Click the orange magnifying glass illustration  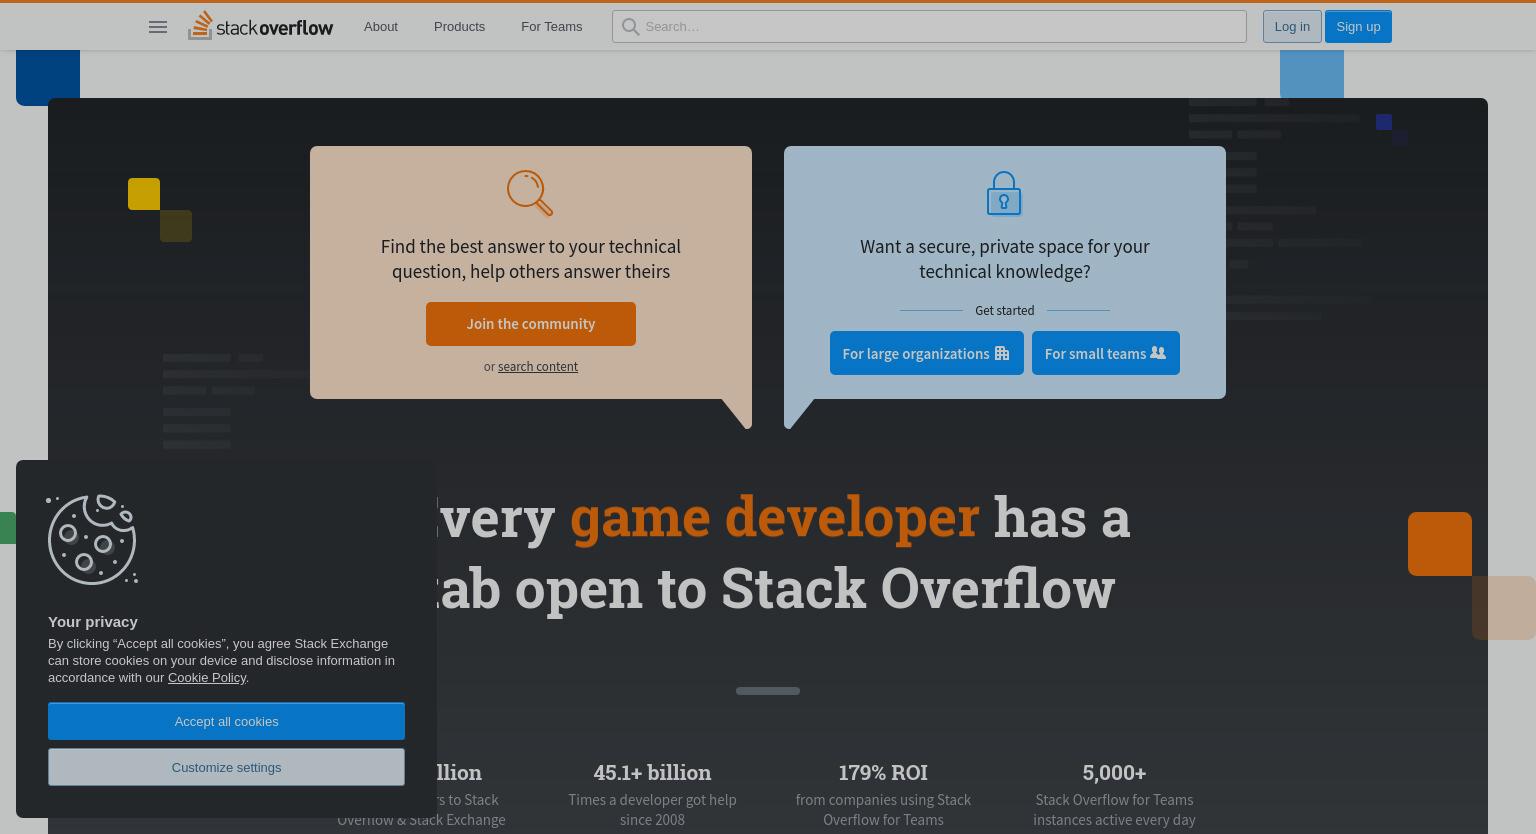(x=530, y=193)
